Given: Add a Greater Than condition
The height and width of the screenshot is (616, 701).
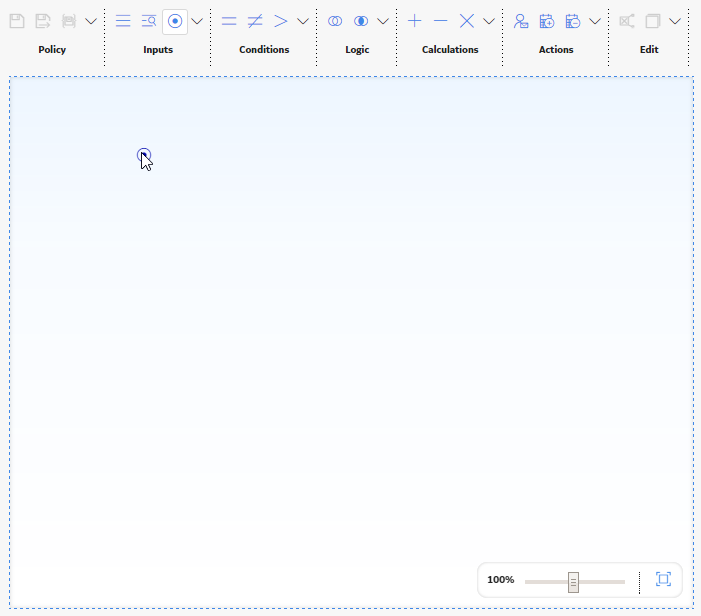Looking at the screenshot, I should coord(281,21).
